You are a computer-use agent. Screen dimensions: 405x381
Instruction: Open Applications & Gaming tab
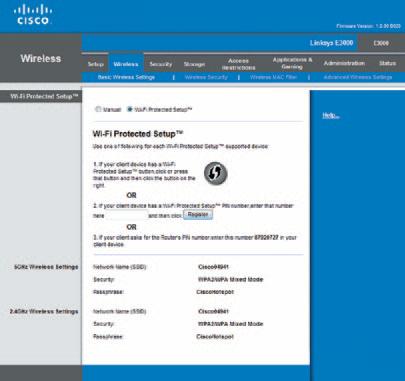[x=292, y=63]
